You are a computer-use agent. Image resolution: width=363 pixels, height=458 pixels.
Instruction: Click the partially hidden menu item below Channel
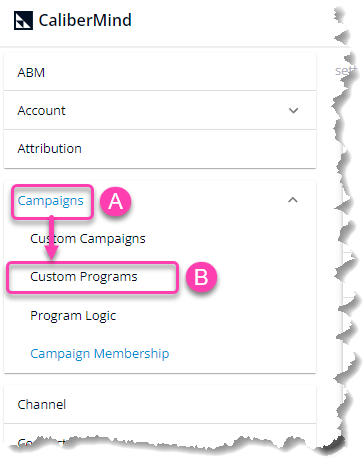42,442
